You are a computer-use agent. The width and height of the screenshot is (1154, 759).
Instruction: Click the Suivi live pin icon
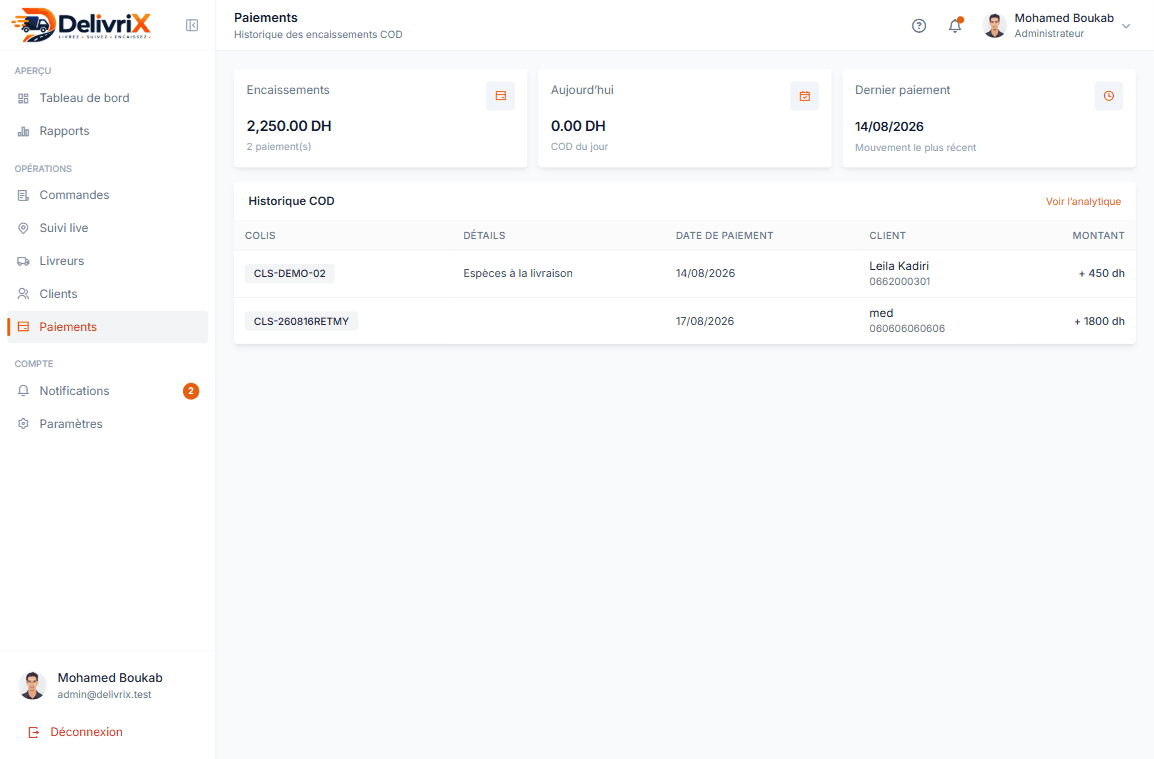(x=24, y=228)
